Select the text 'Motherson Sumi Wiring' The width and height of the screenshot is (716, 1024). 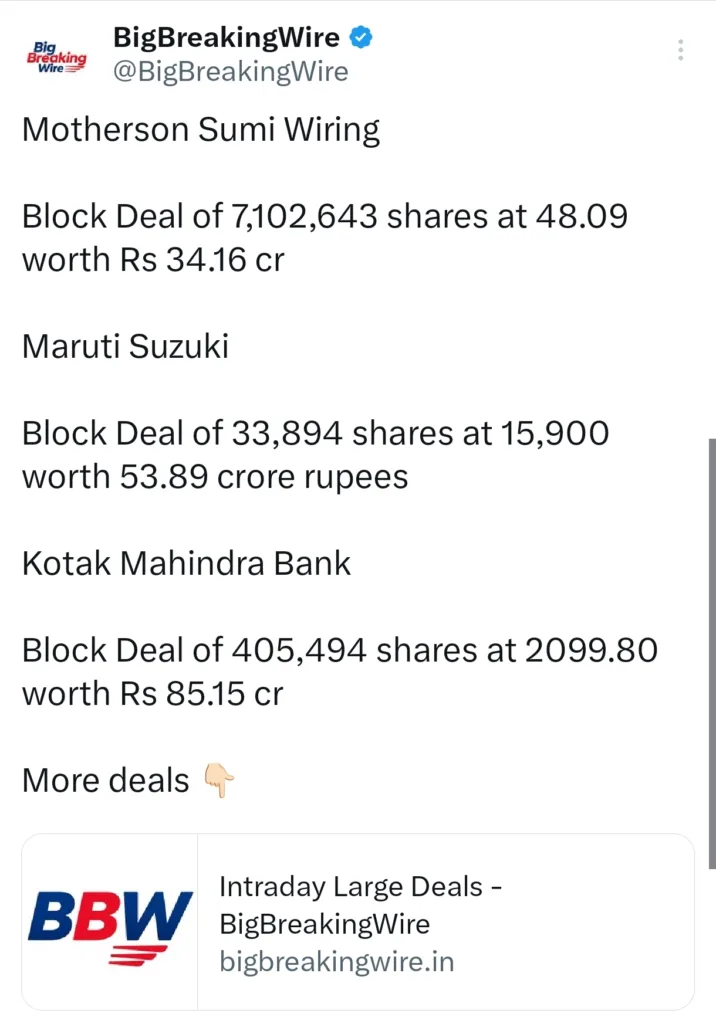tap(201, 130)
